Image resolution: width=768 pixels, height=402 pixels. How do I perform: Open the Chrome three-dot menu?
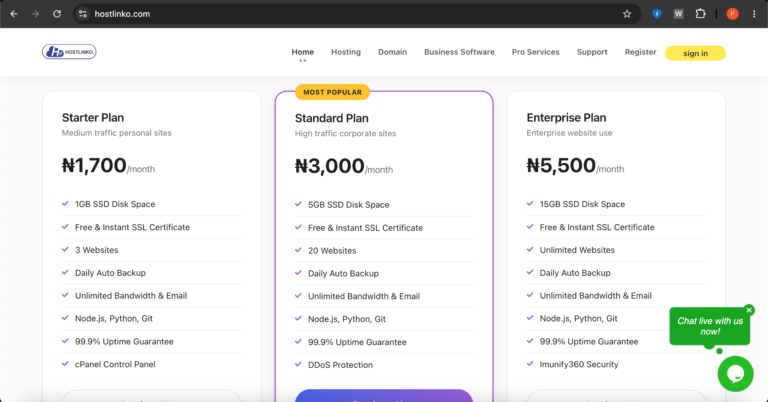[x=754, y=14]
